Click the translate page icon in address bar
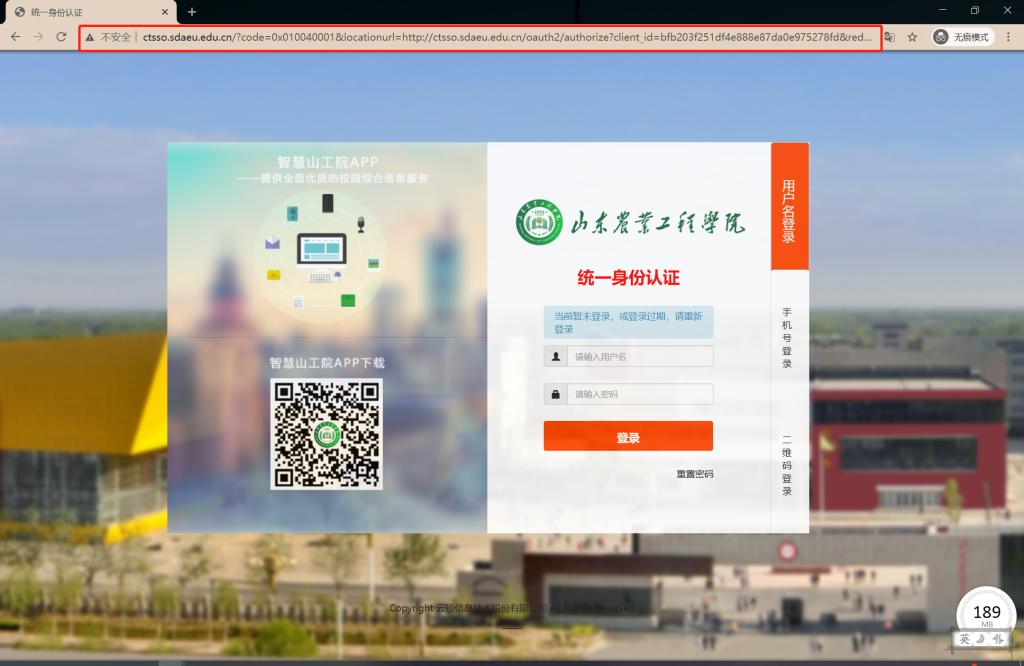This screenshot has width=1024, height=666. [889, 37]
